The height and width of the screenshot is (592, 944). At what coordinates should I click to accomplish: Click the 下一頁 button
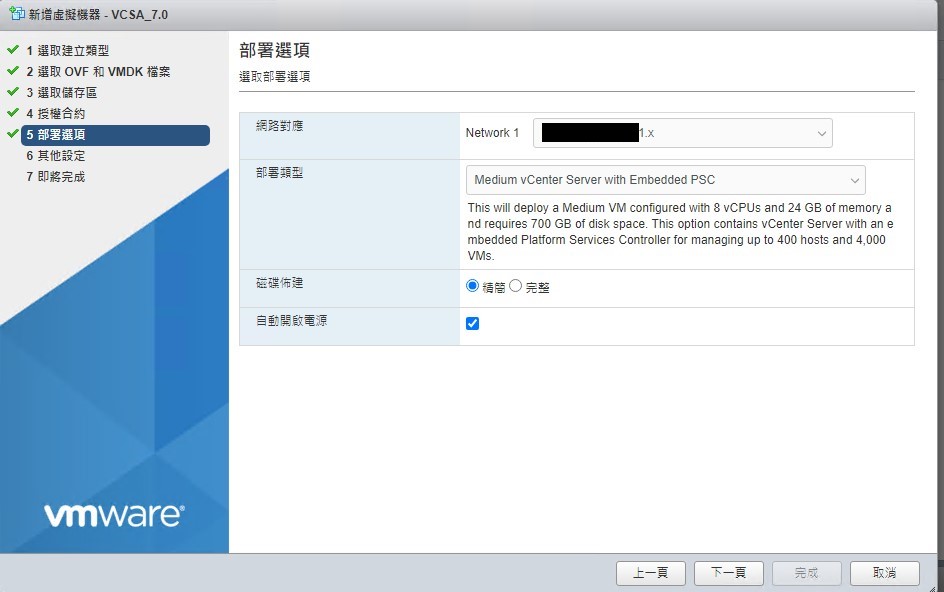click(x=728, y=573)
